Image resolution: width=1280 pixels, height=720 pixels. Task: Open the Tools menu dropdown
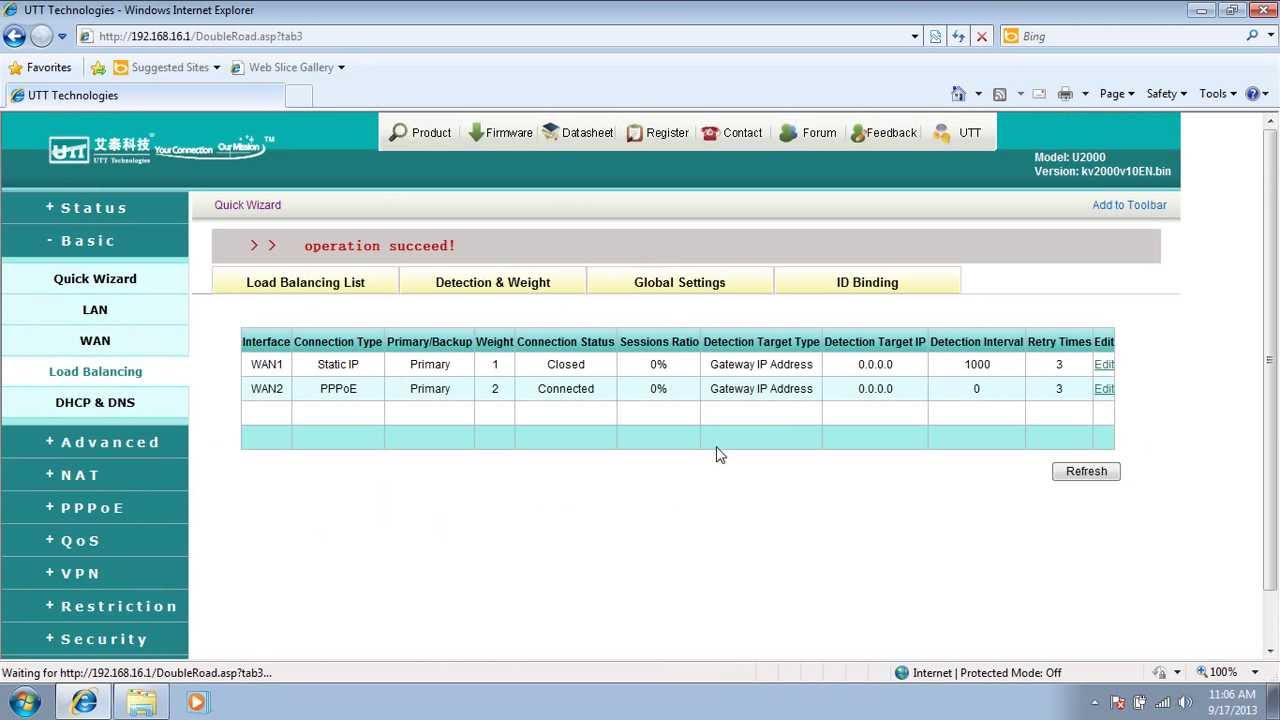click(x=1219, y=93)
